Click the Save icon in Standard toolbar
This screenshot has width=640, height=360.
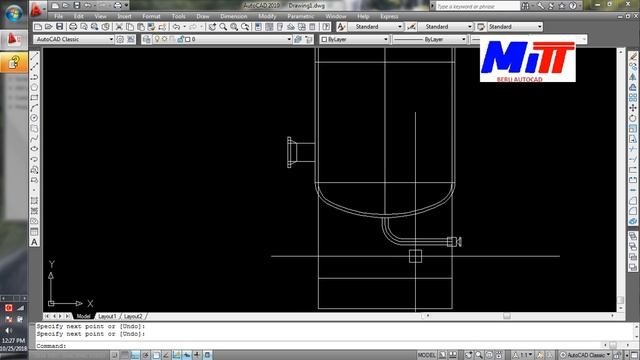click(60, 27)
